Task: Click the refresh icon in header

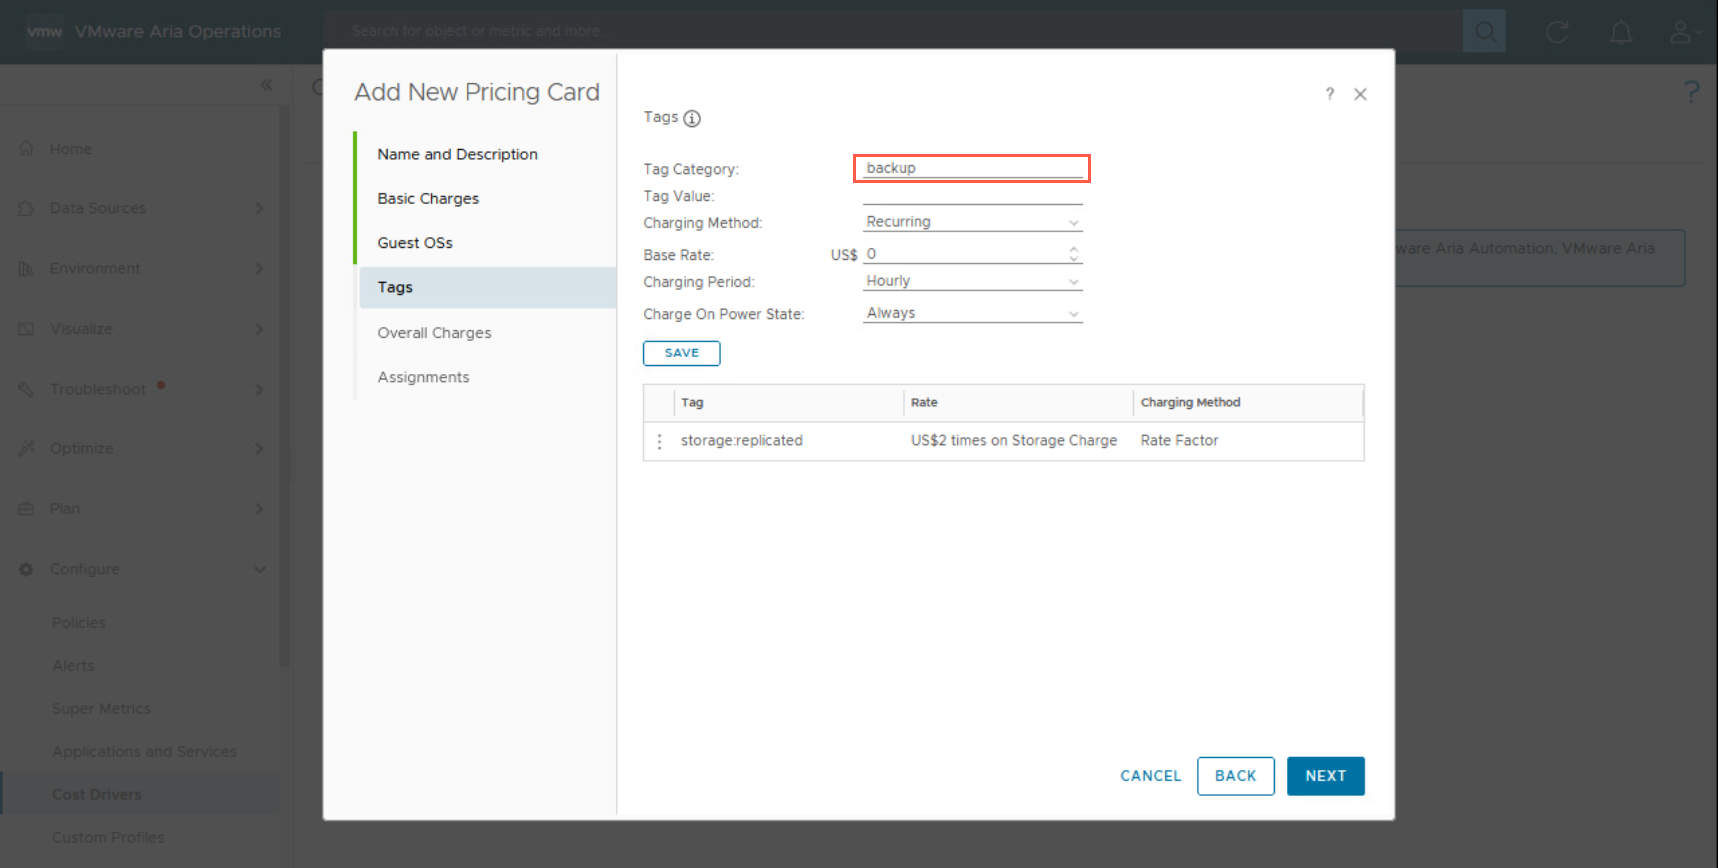Action: (1557, 32)
